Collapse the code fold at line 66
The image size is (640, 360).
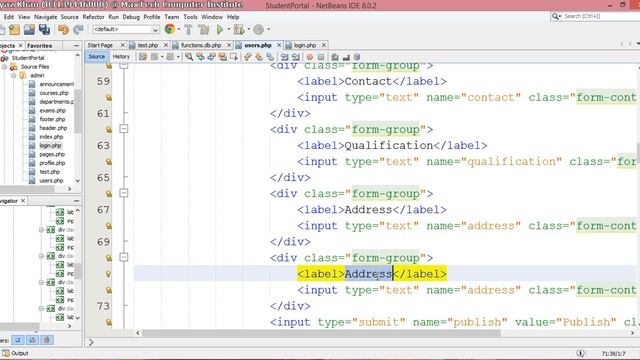(124, 193)
